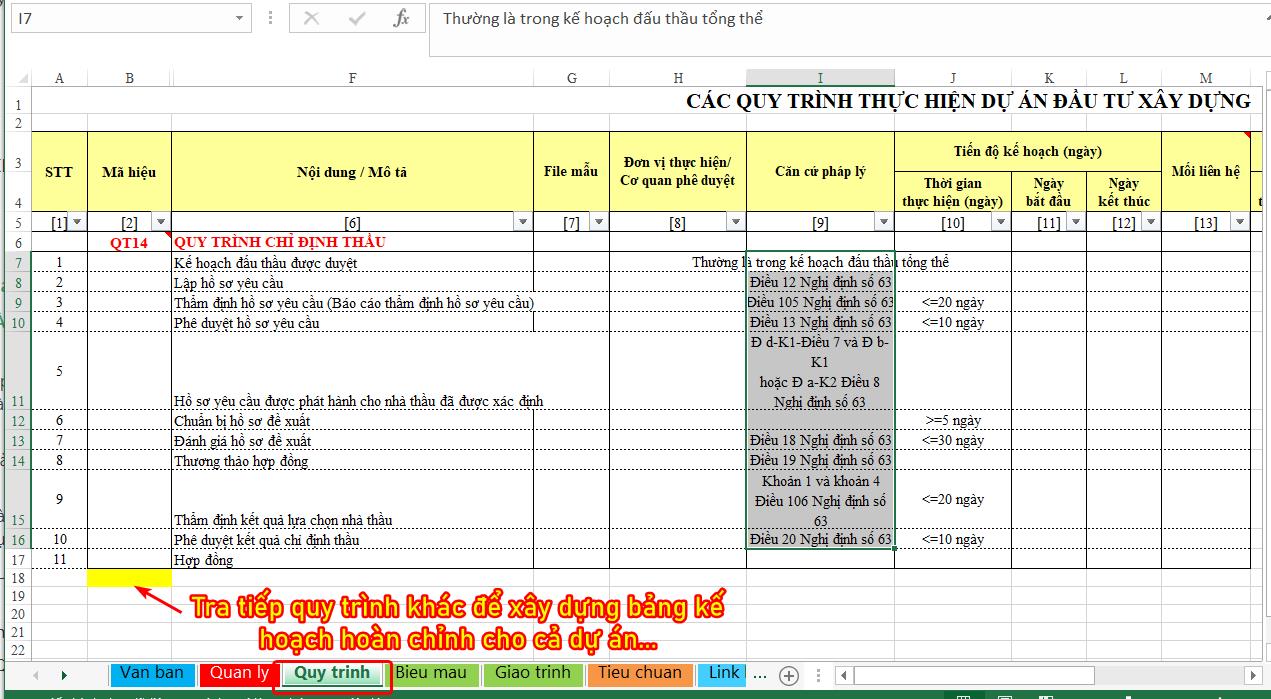Open the Name Box dropdown arrow
Viewport: 1271px width, 699px height.
coord(239,18)
